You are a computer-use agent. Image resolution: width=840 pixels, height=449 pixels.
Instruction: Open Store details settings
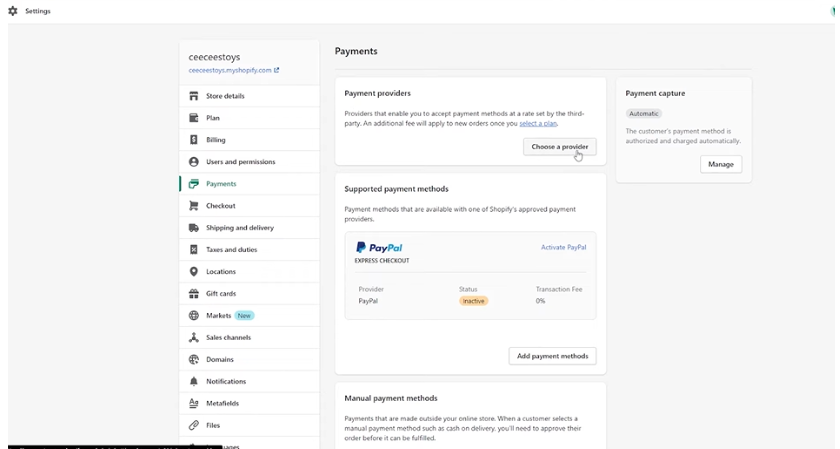[249, 96]
